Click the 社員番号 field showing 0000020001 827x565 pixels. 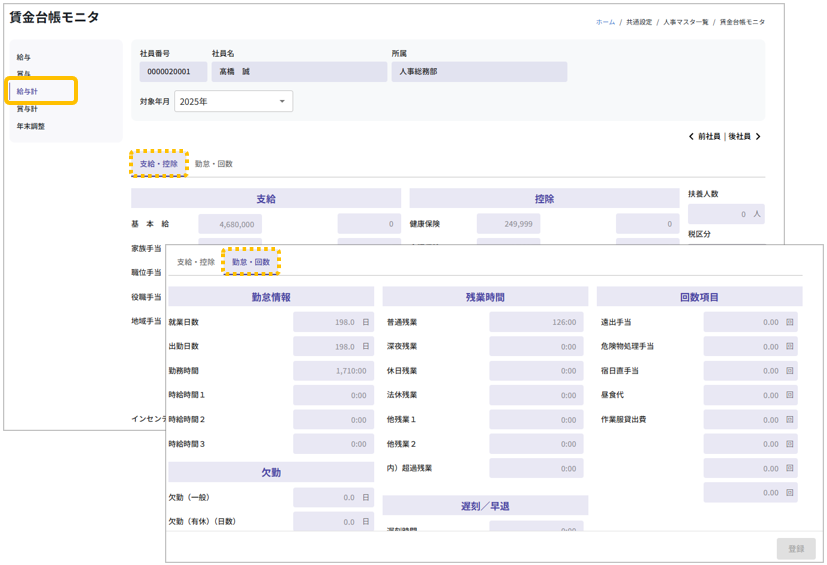point(173,72)
